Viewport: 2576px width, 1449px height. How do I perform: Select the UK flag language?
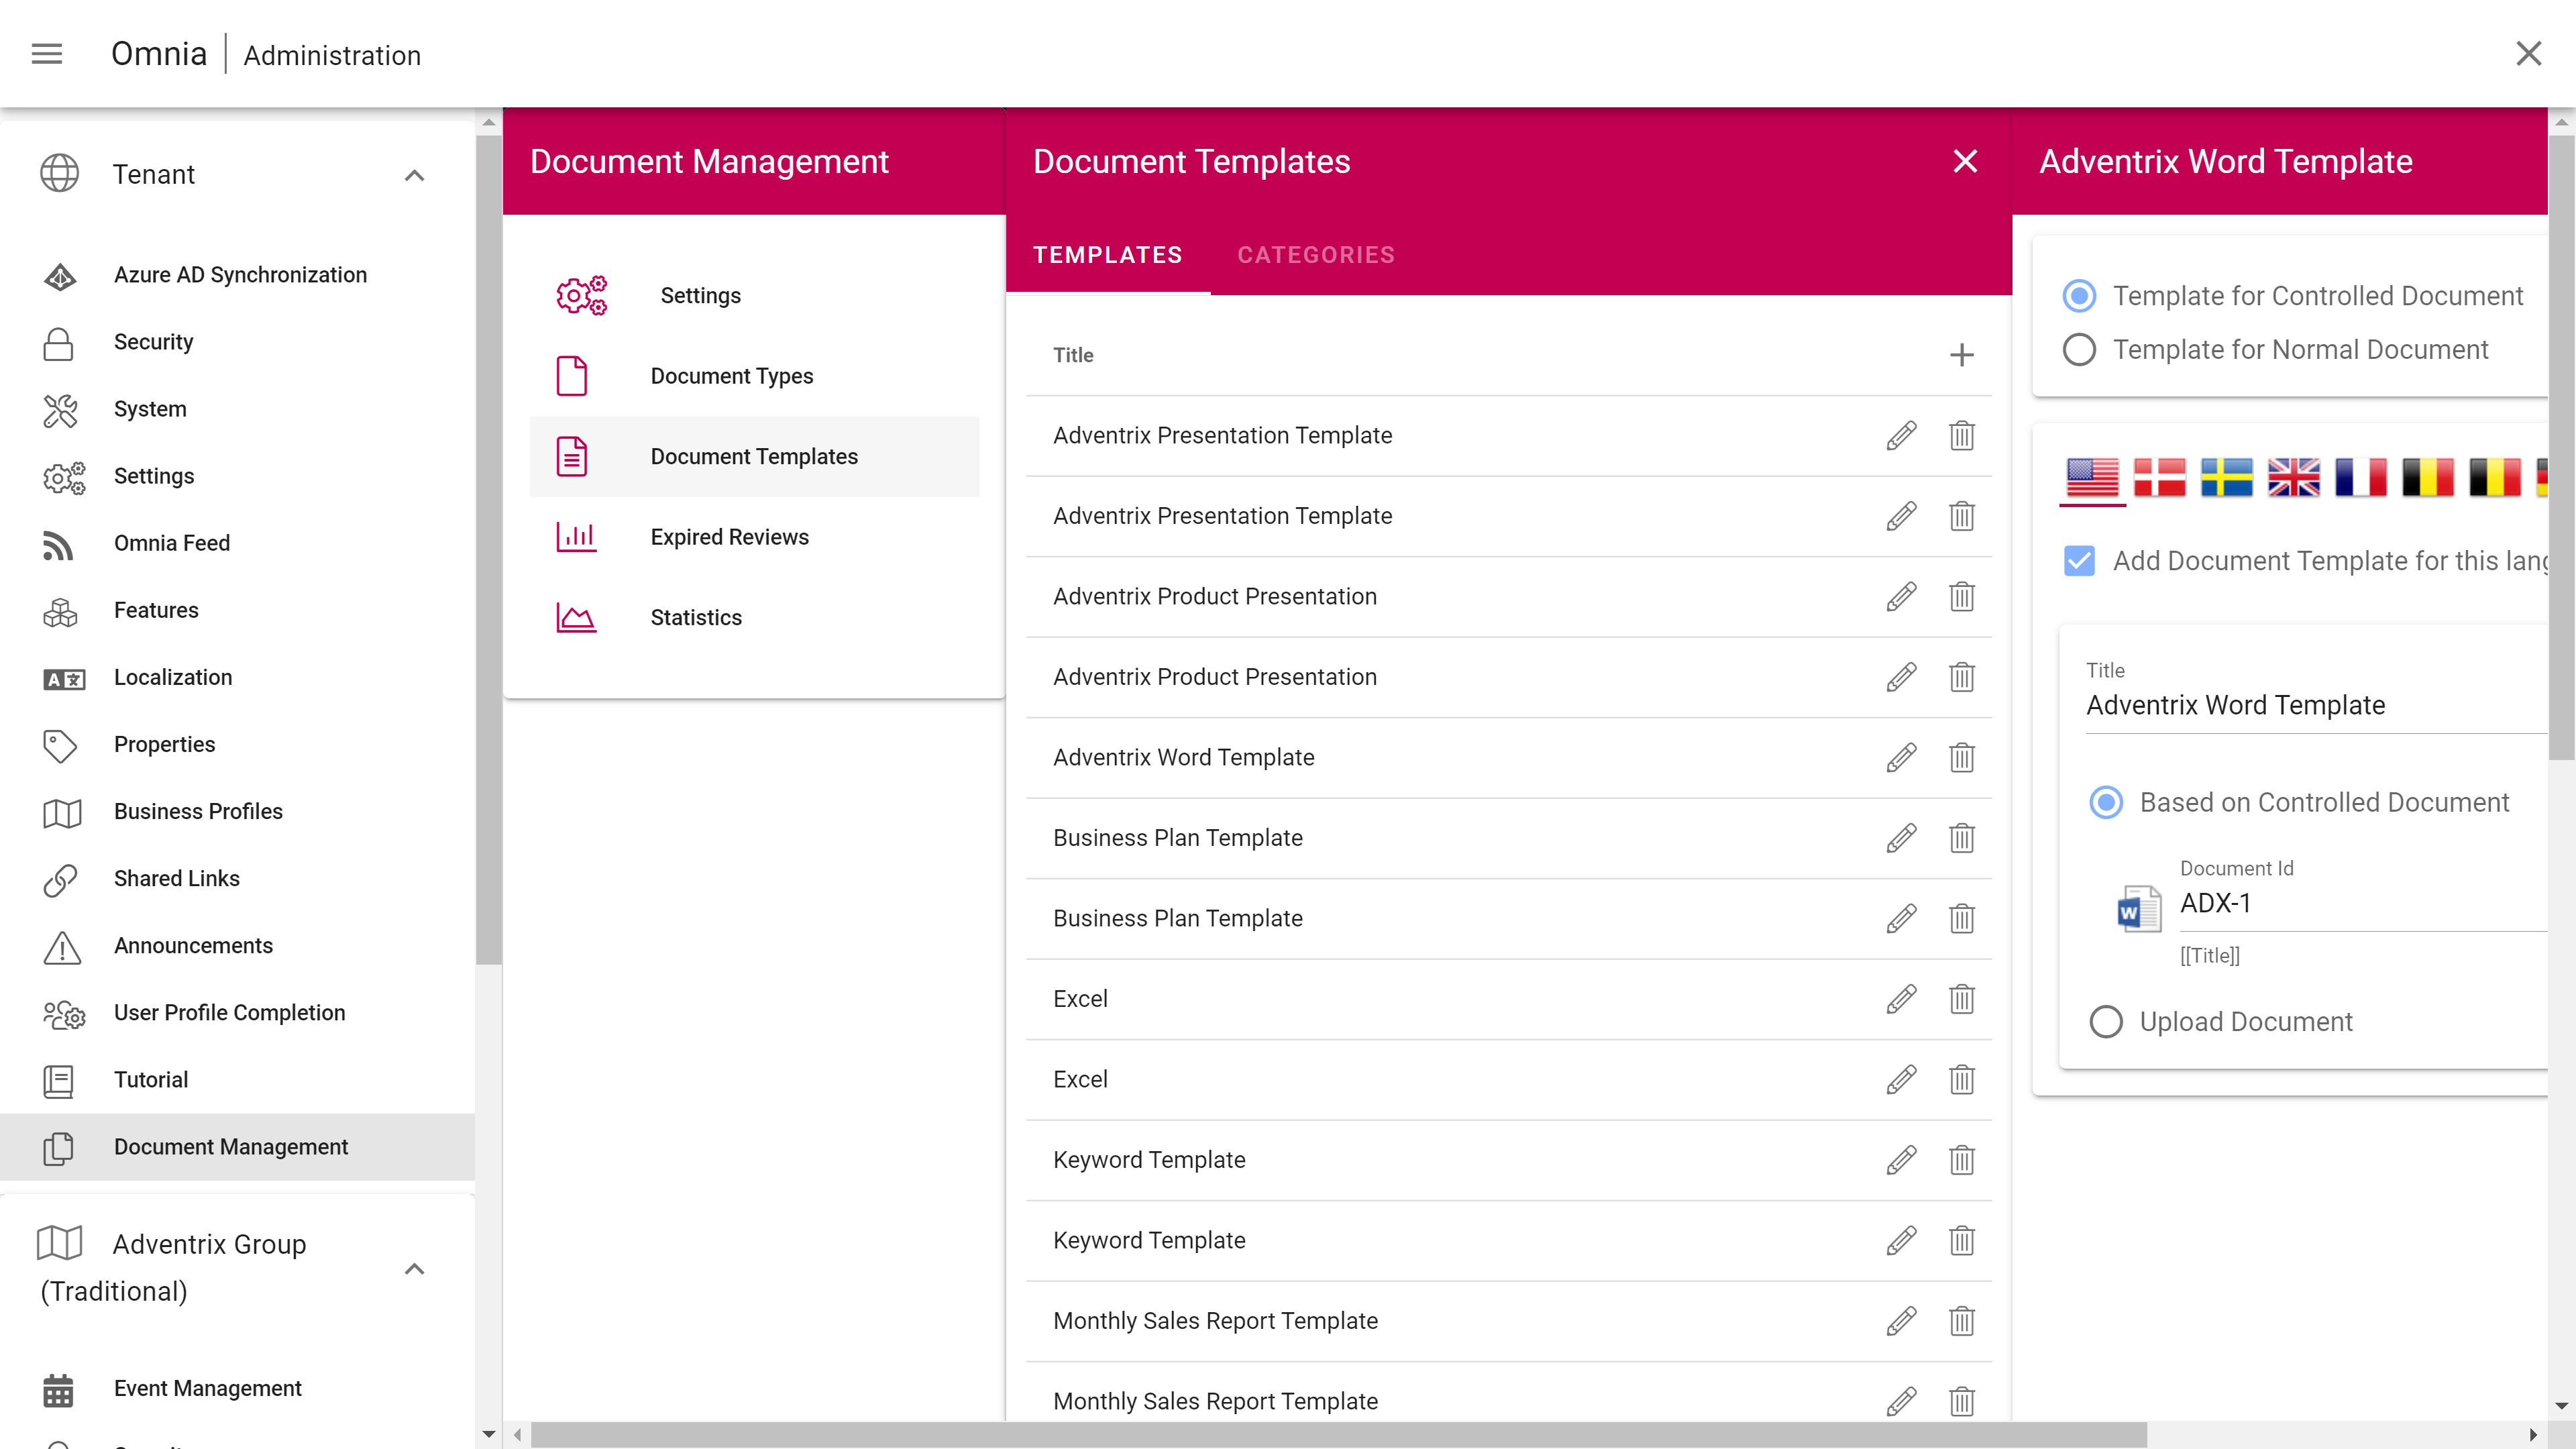tap(2293, 477)
